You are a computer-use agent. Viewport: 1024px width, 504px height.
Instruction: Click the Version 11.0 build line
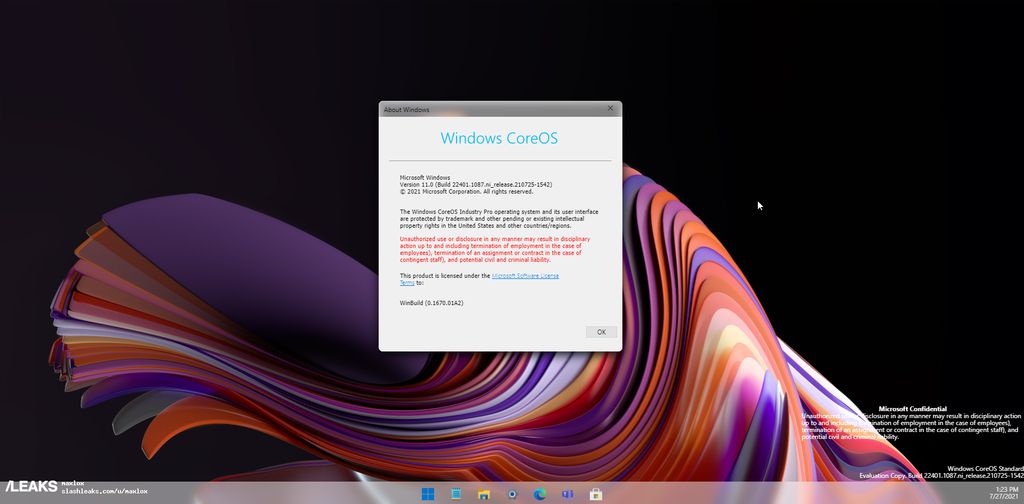coord(476,185)
